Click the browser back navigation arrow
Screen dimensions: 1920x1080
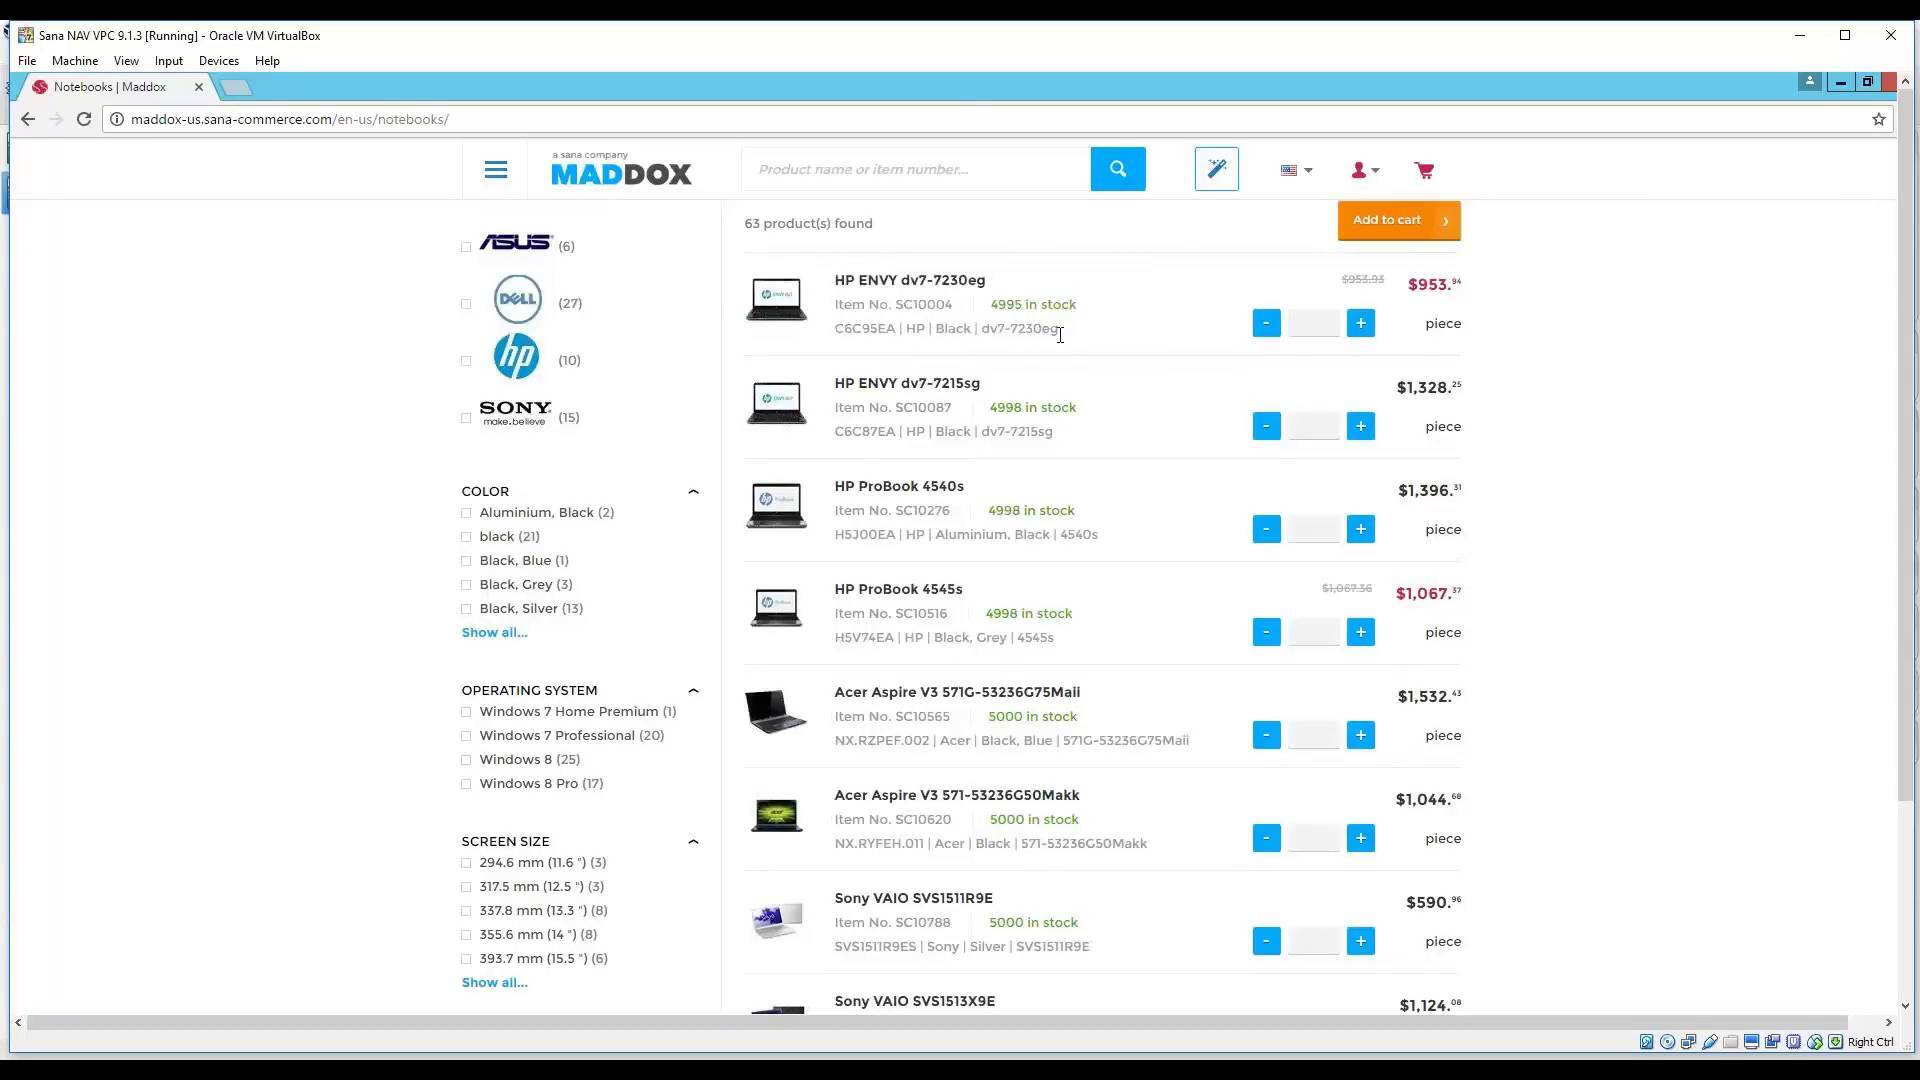click(x=27, y=119)
